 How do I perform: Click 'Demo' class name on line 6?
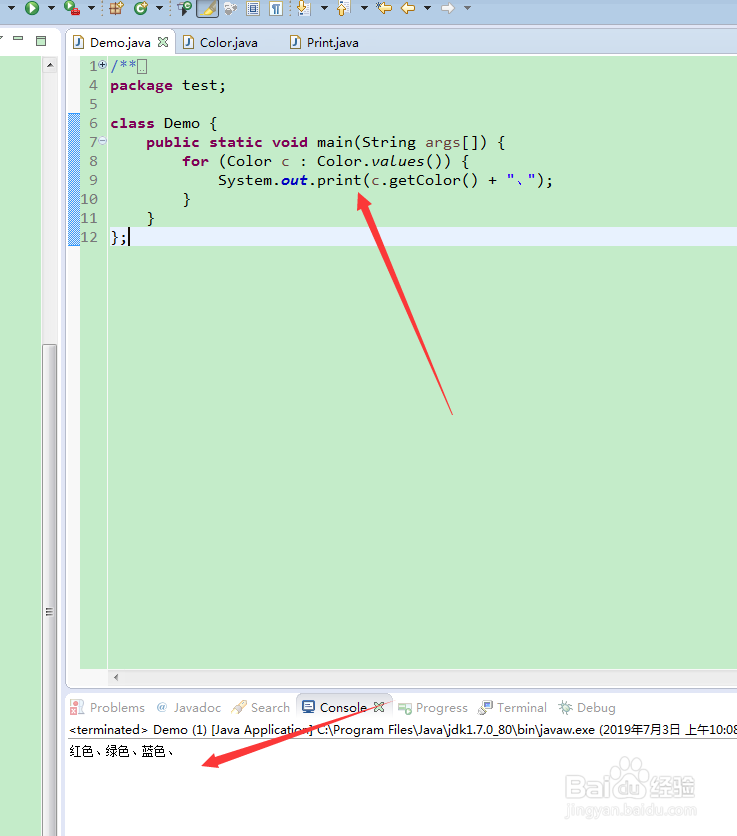click(x=182, y=123)
